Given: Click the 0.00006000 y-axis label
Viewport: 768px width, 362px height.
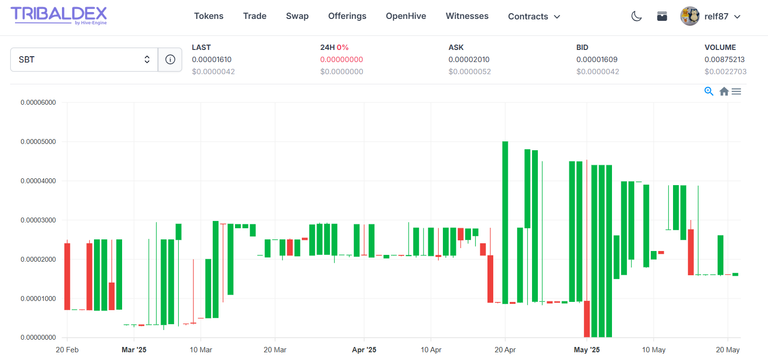Looking at the screenshot, I should coord(38,102).
